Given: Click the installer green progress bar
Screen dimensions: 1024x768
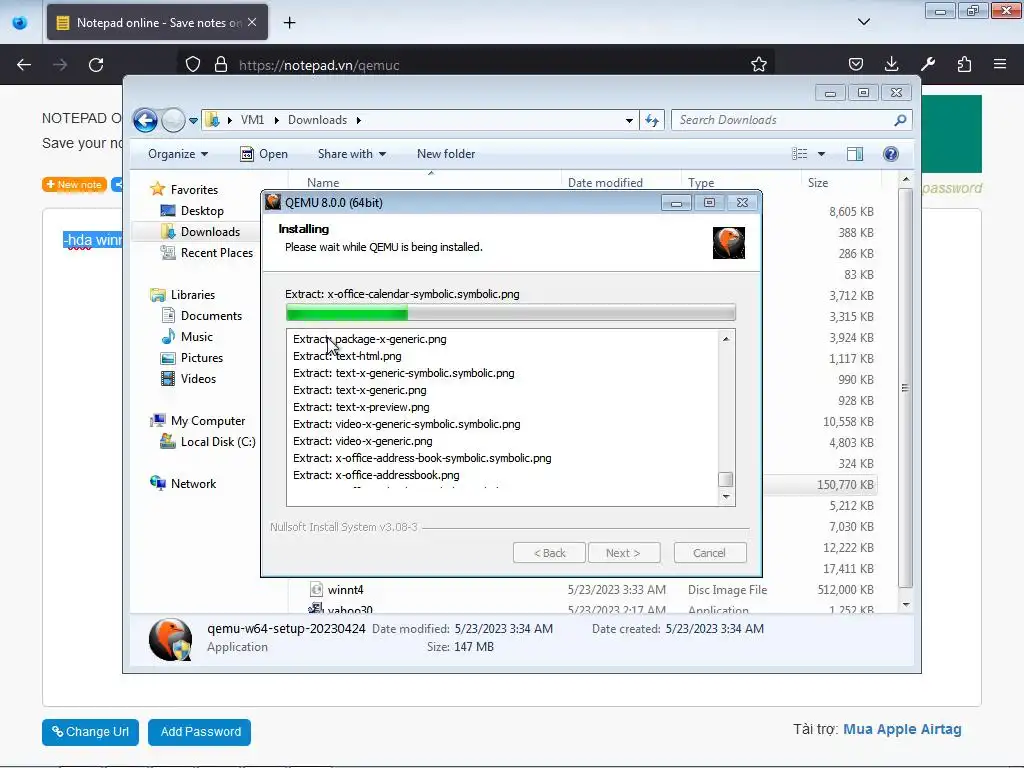Looking at the screenshot, I should pyautogui.click(x=511, y=314).
